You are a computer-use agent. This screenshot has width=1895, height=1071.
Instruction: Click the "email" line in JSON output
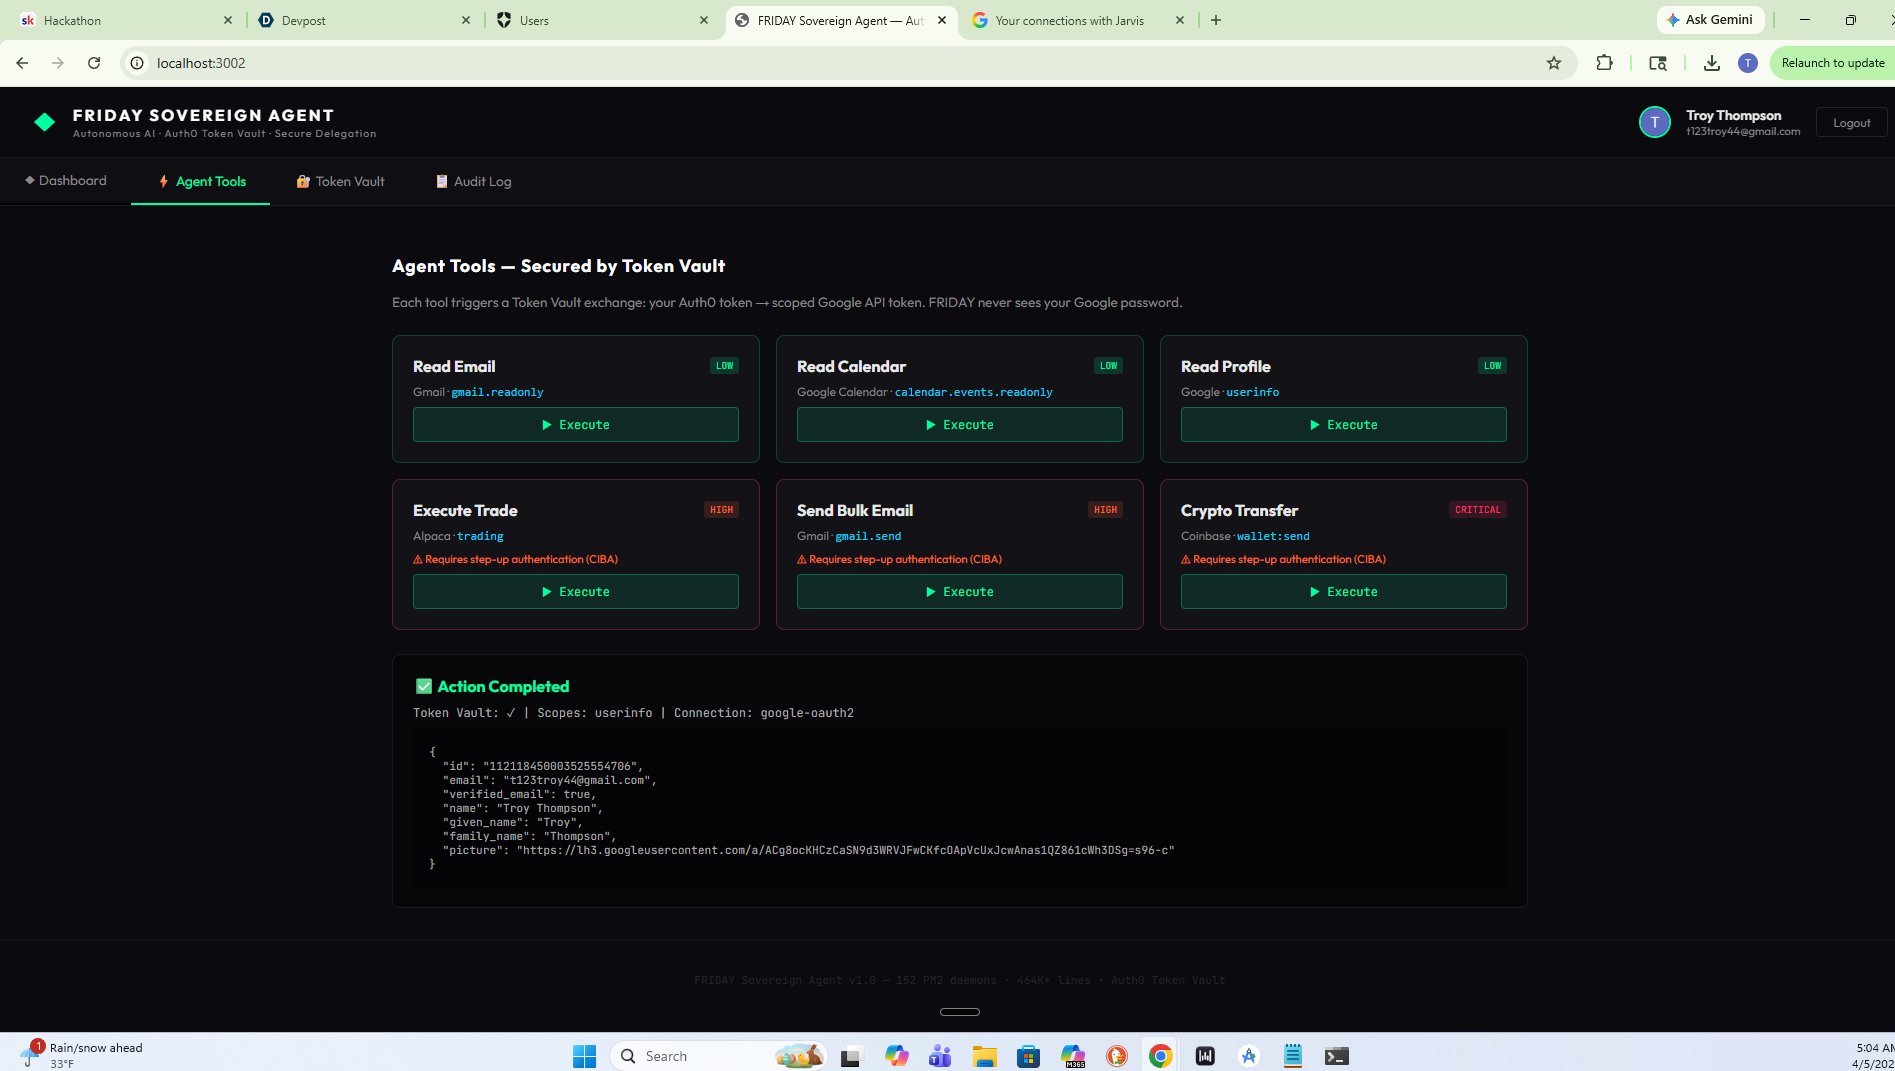coord(549,780)
